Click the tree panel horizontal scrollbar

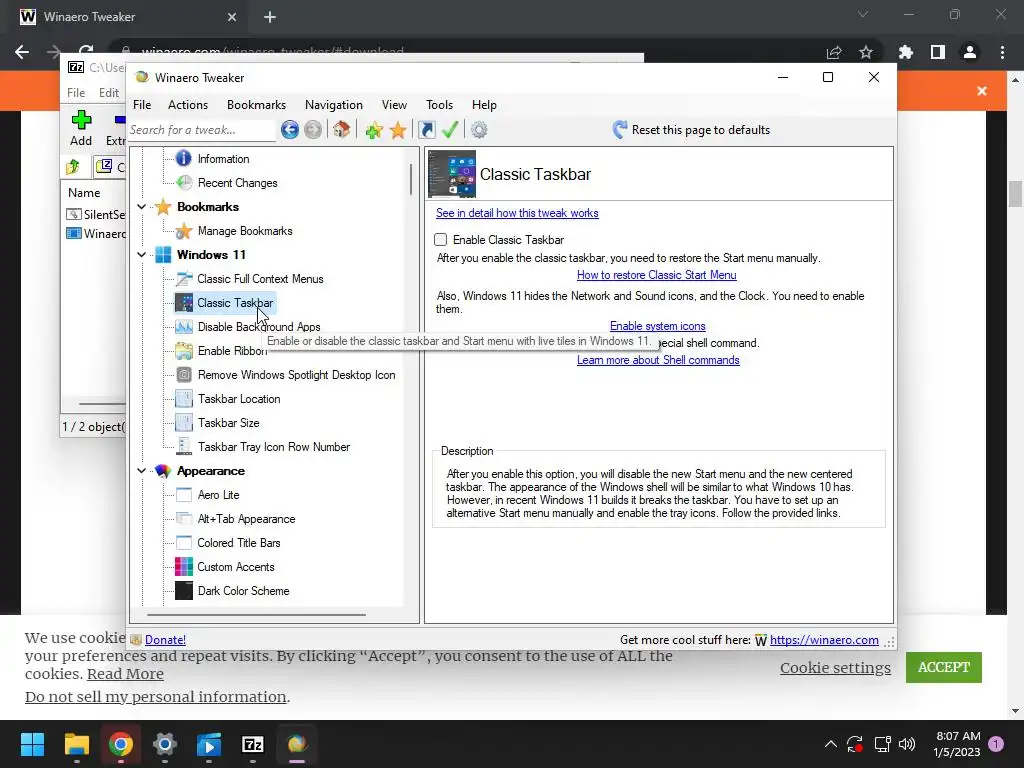pyautogui.click(x=256, y=615)
